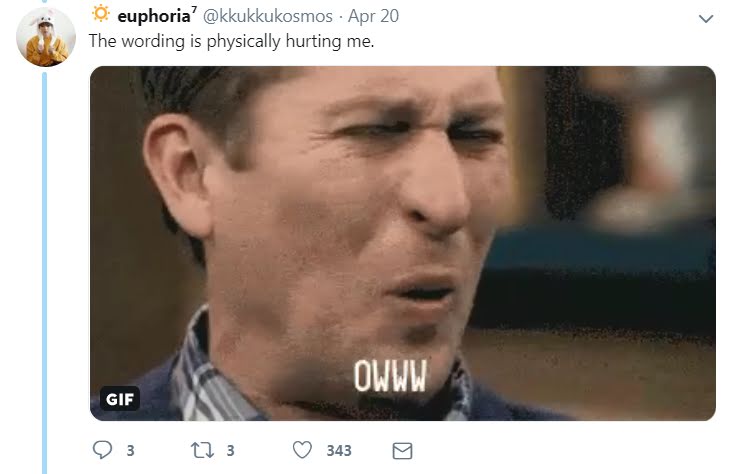The height and width of the screenshot is (474, 739).
Task: Click the reply count 3
Action: (x=131, y=451)
